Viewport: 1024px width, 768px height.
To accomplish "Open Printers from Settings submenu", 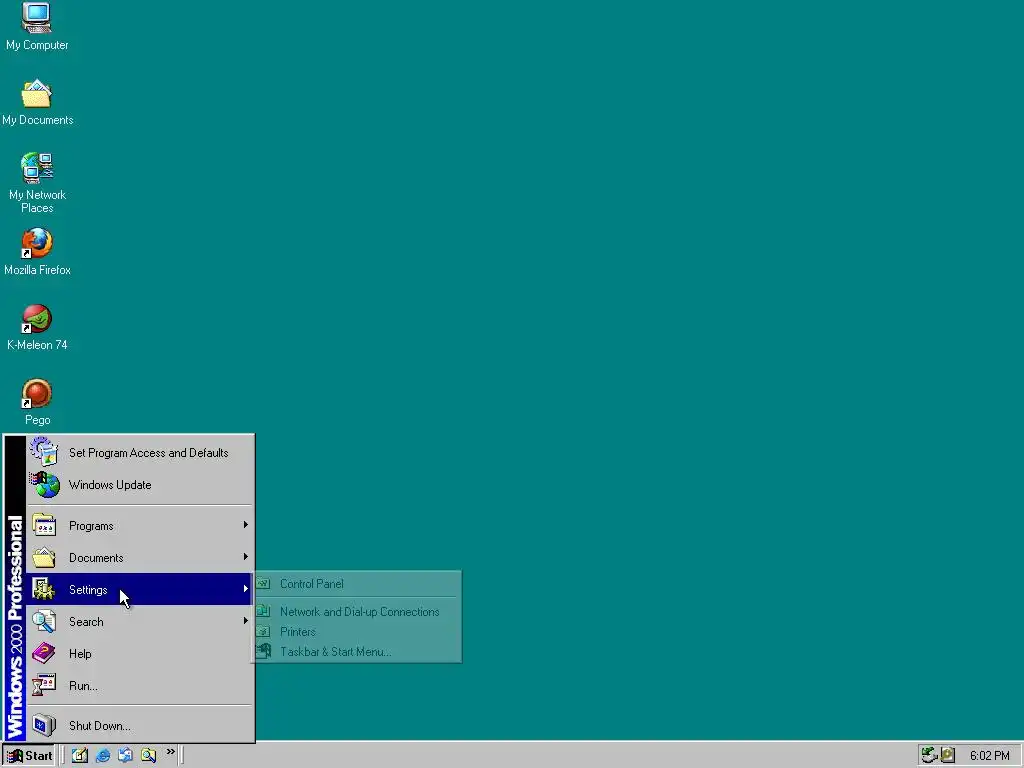I will tap(357, 632).
